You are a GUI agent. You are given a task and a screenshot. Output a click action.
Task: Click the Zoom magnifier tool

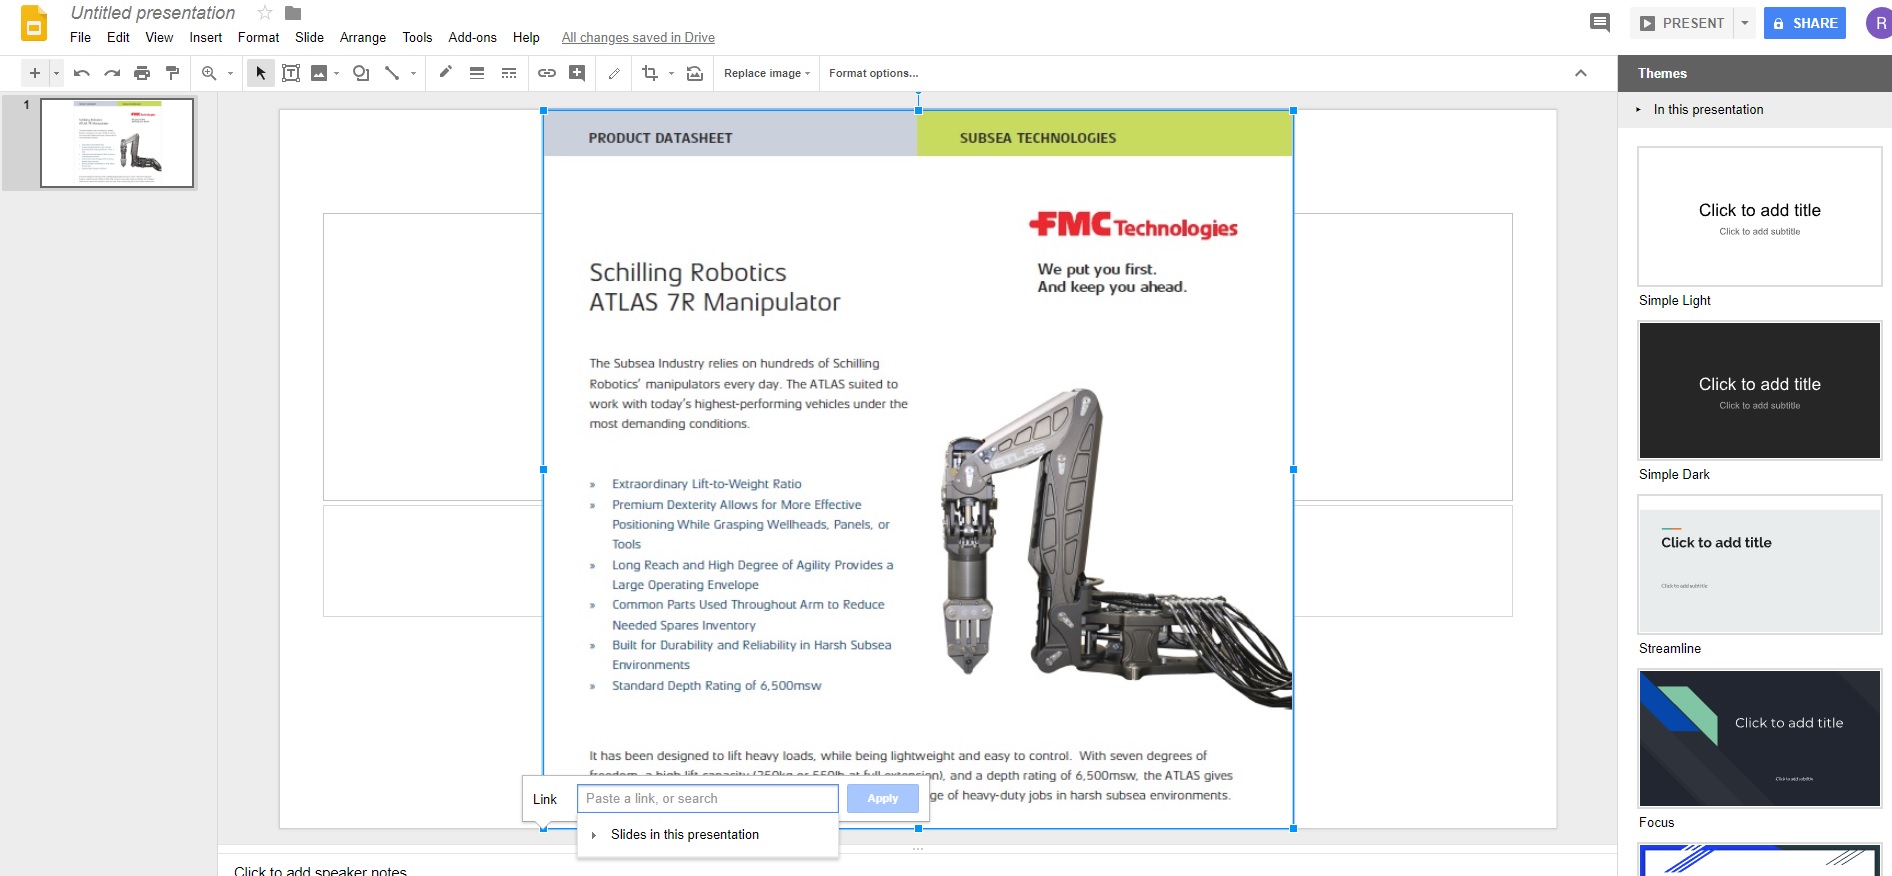pos(209,73)
